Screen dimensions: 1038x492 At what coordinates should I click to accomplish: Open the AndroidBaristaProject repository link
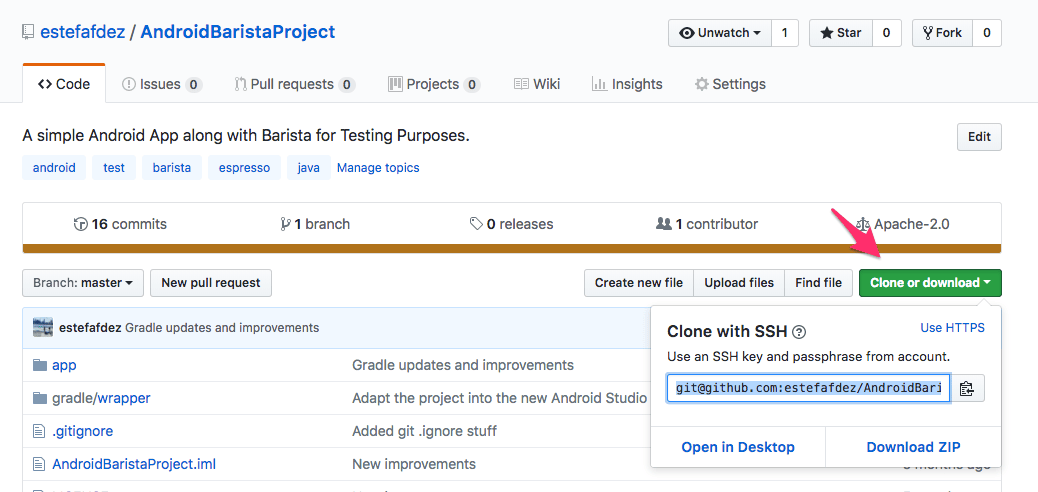238,32
